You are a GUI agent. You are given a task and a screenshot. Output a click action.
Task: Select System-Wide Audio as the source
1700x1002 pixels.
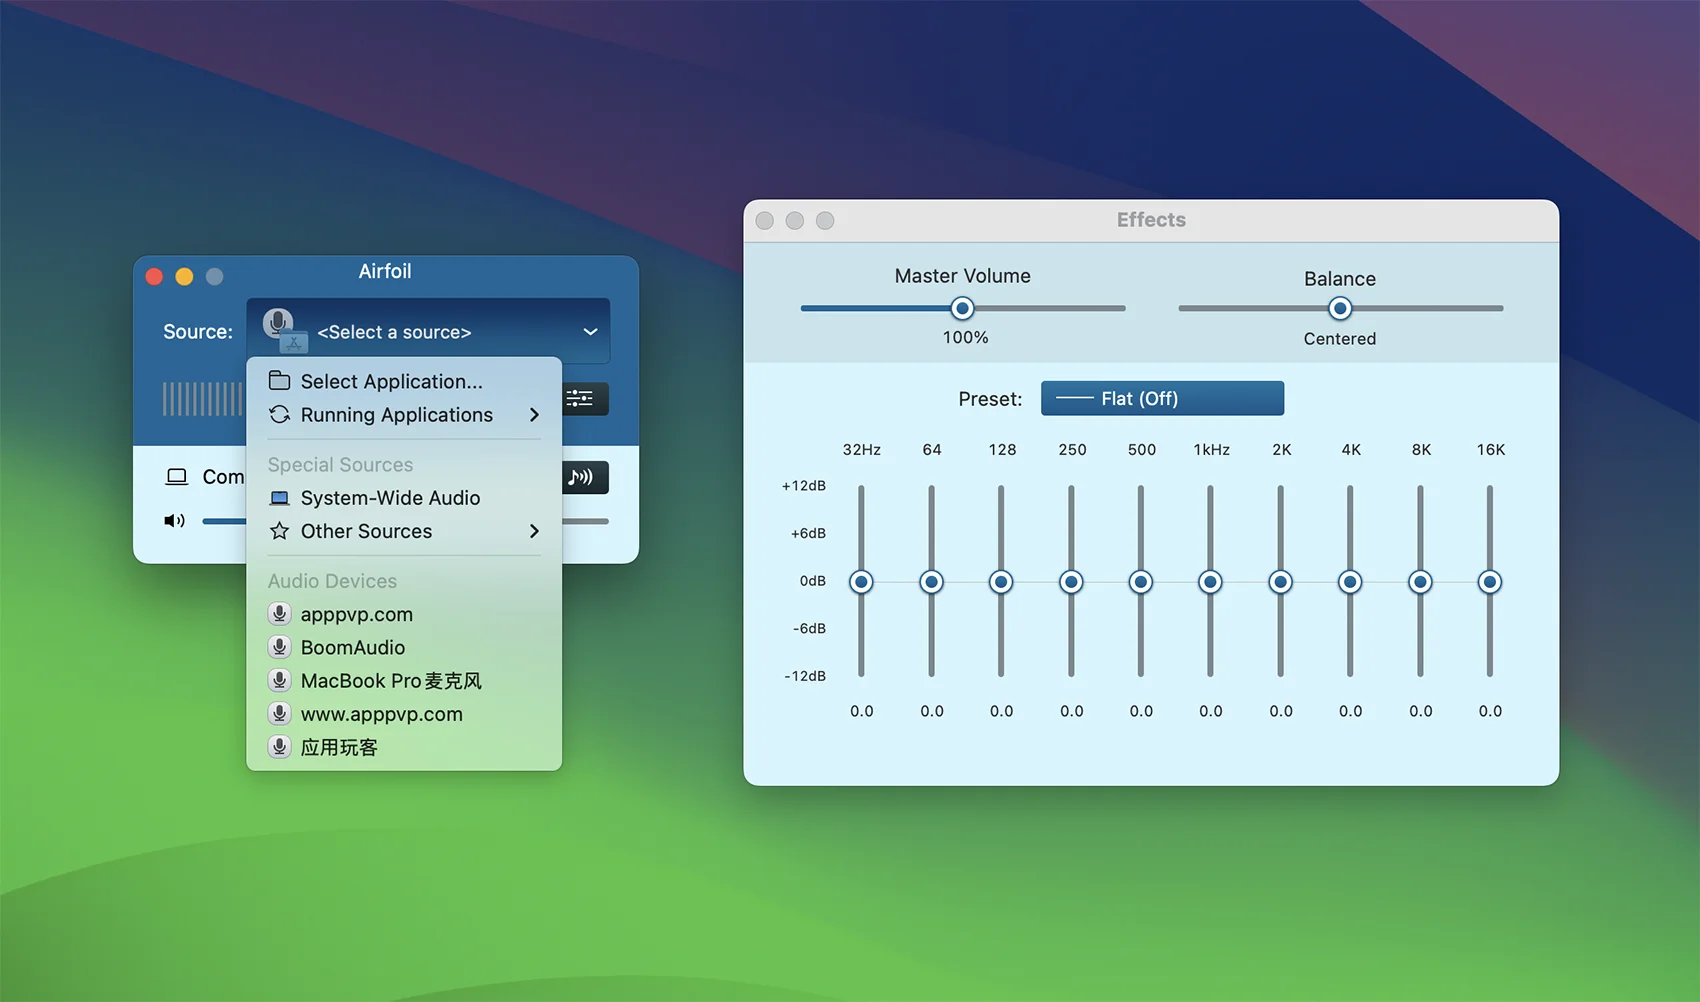click(x=404, y=498)
